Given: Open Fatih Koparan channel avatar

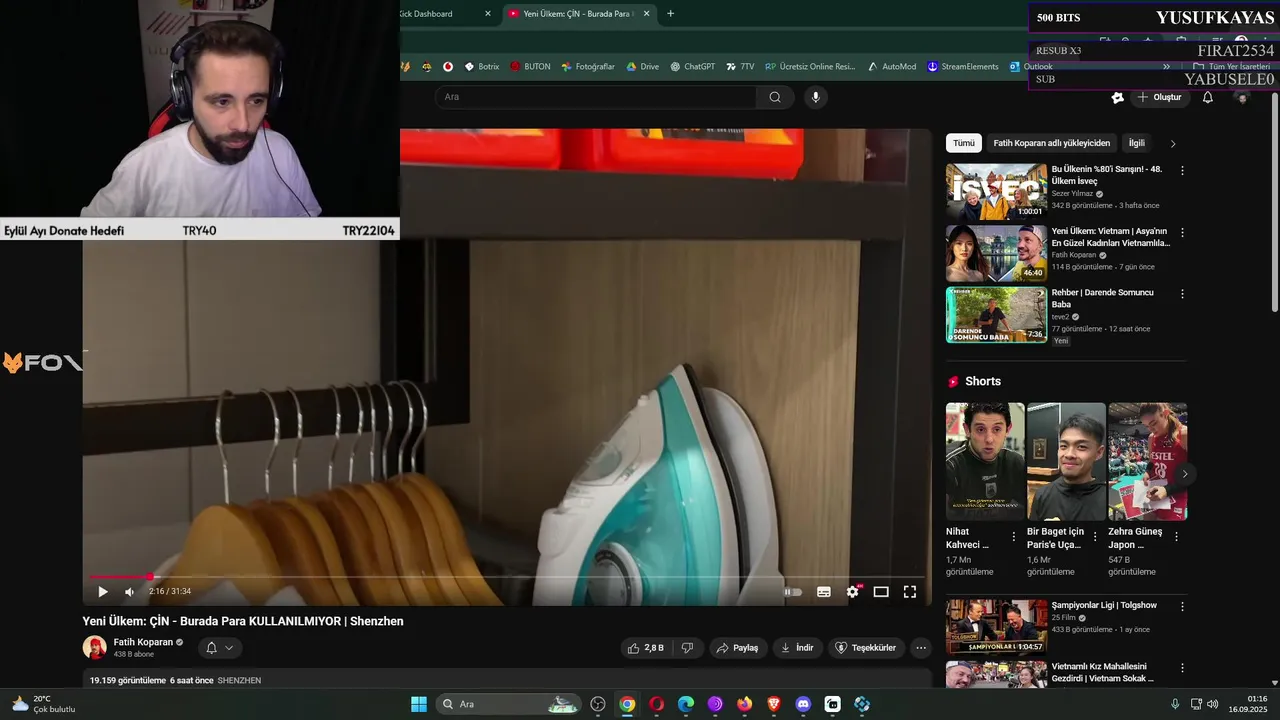Looking at the screenshot, I should click(x=95, y=648).
